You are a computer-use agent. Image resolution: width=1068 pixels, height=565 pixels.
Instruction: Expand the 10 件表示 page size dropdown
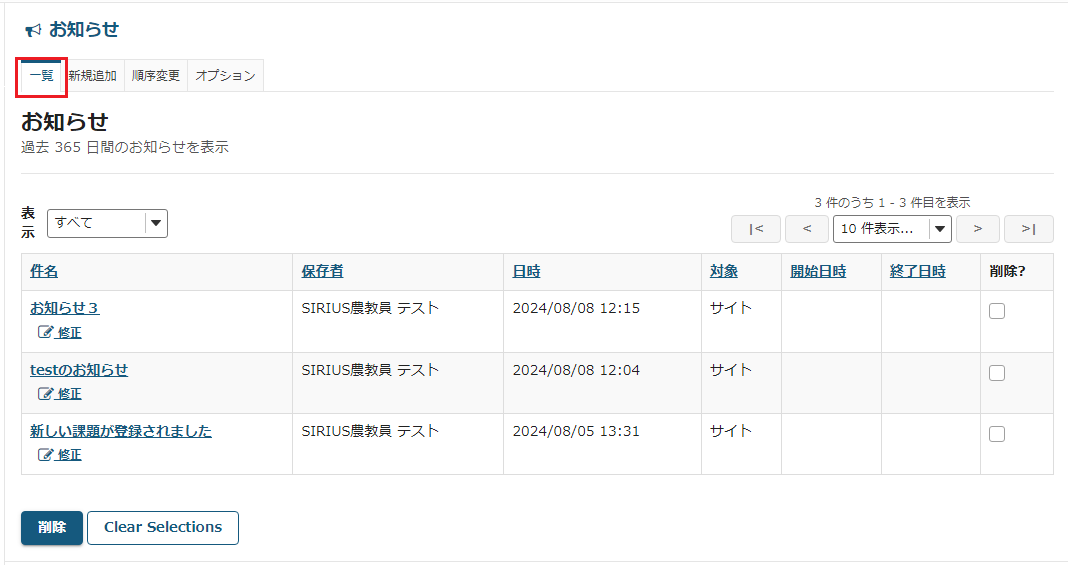coord(892,229)
